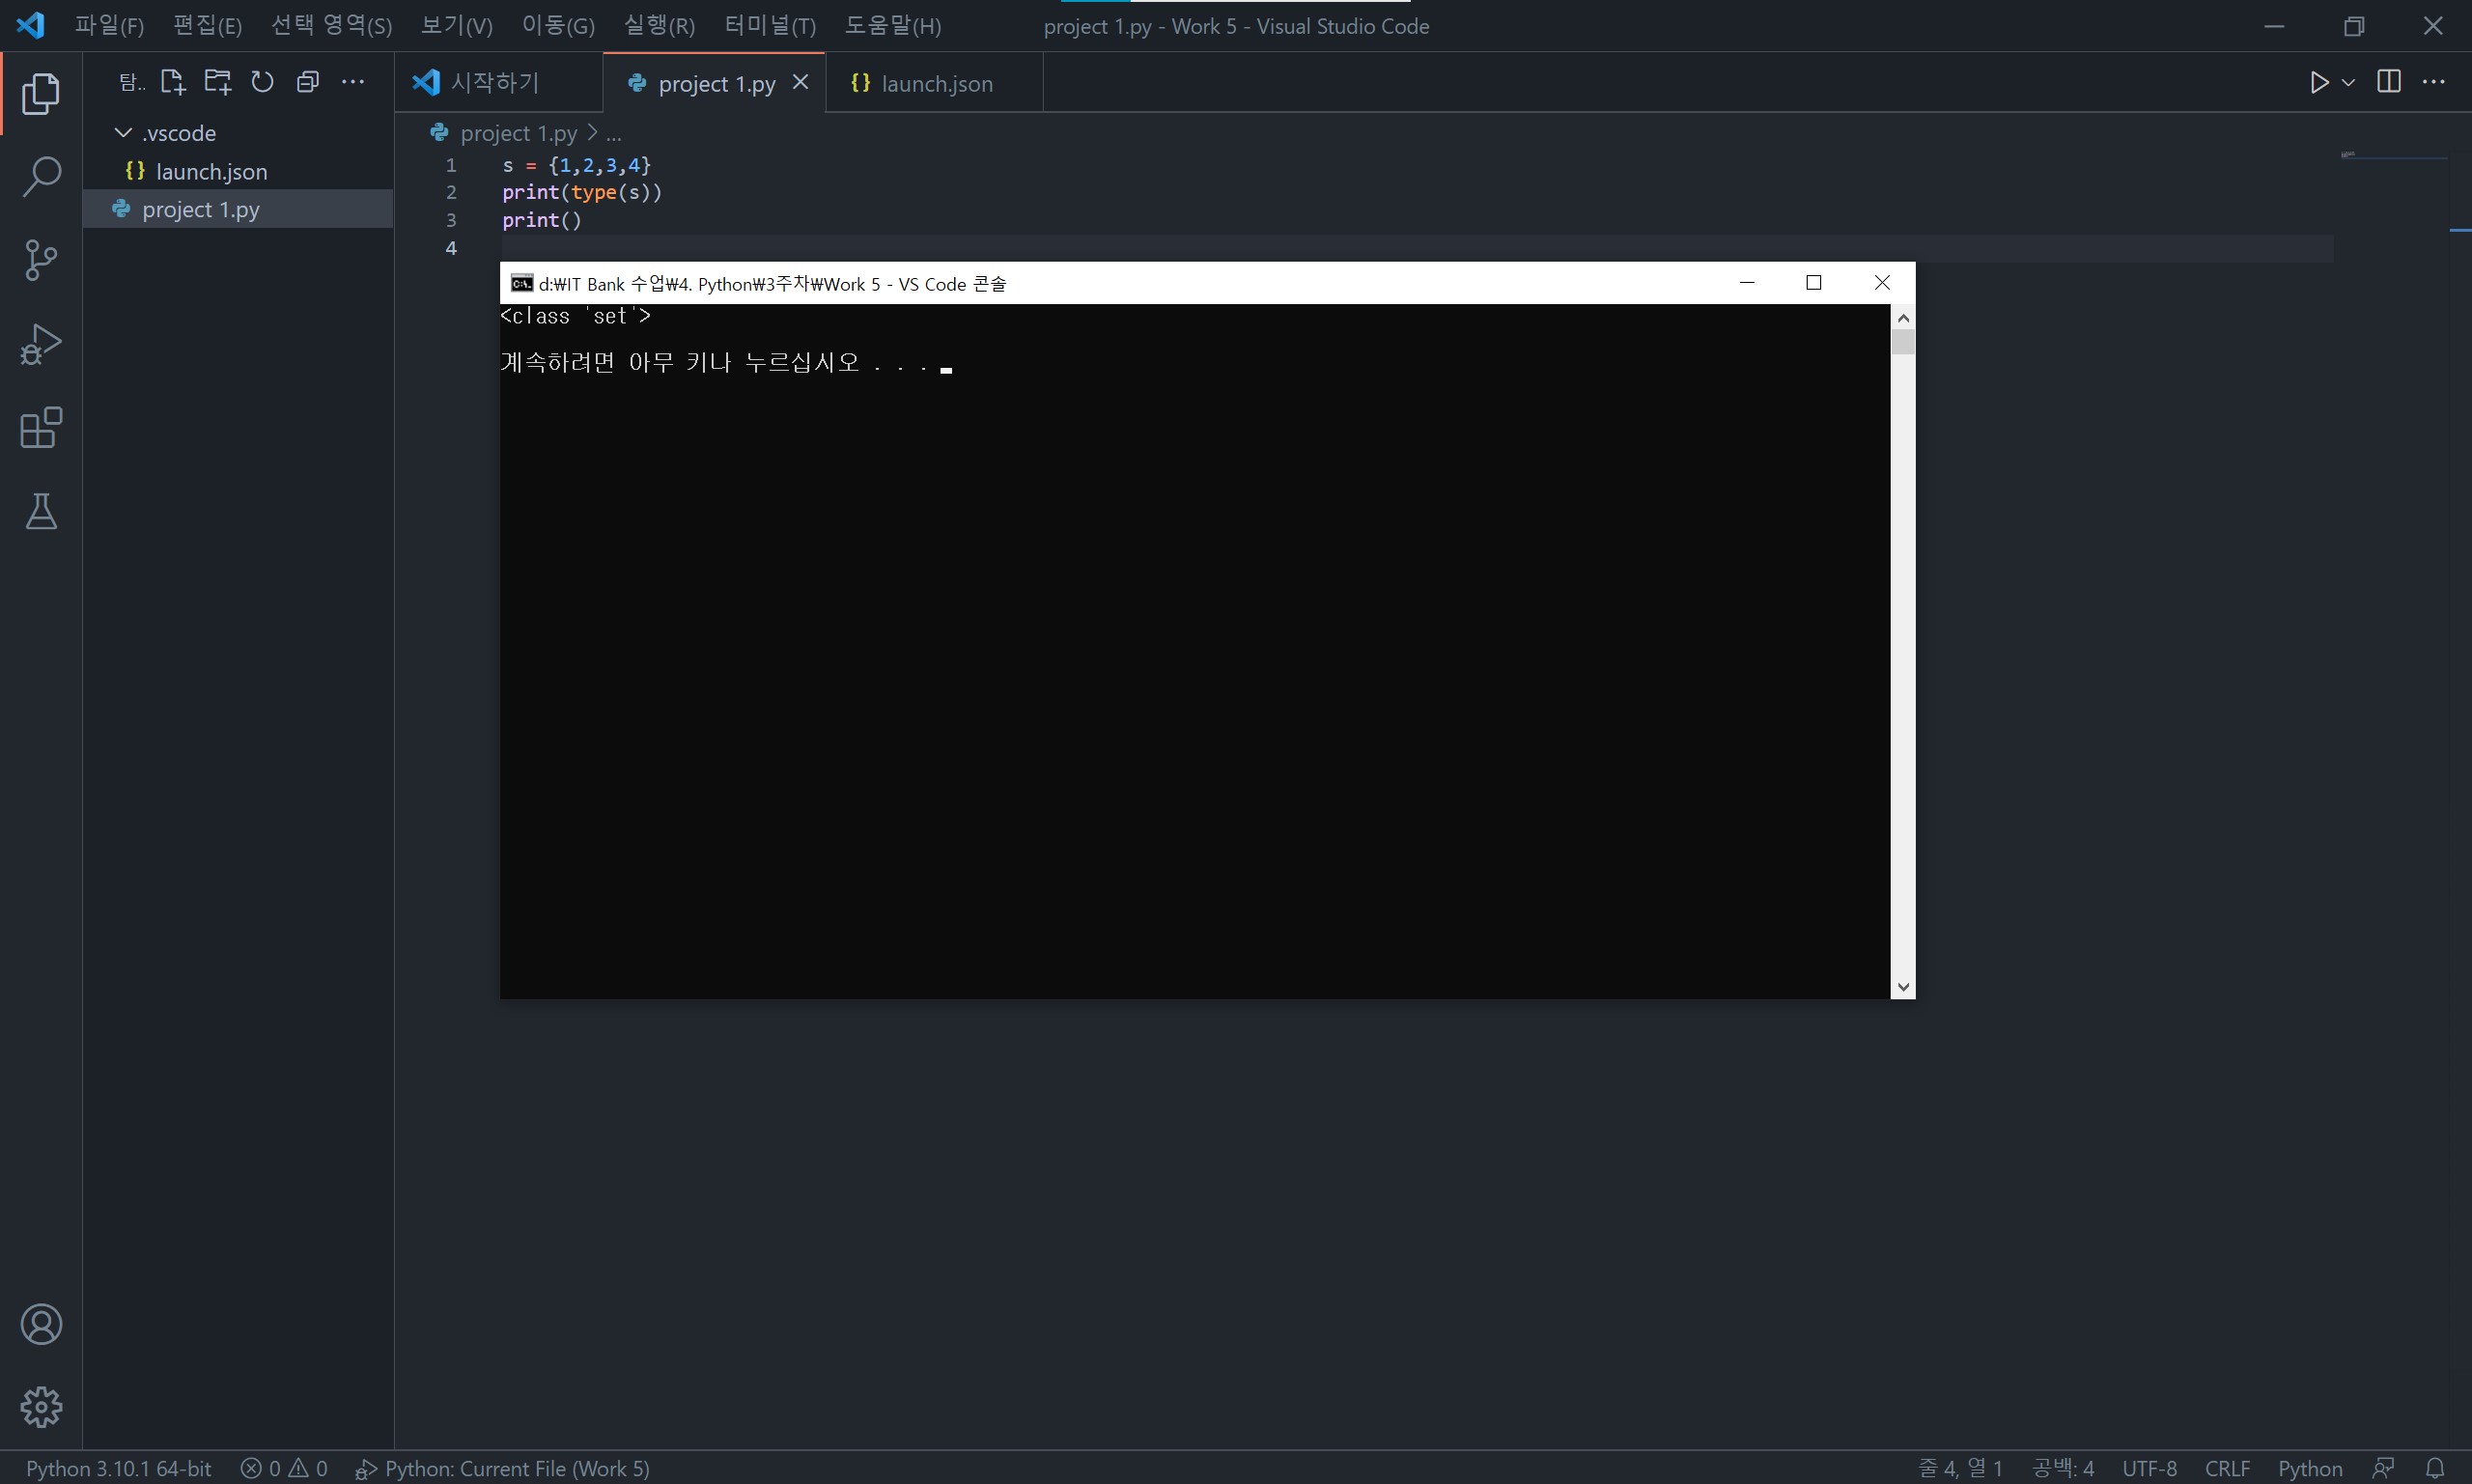Screen dimensions: 2472x1484
Task: Open the Source Control view
Action: [x=41, y=260]
